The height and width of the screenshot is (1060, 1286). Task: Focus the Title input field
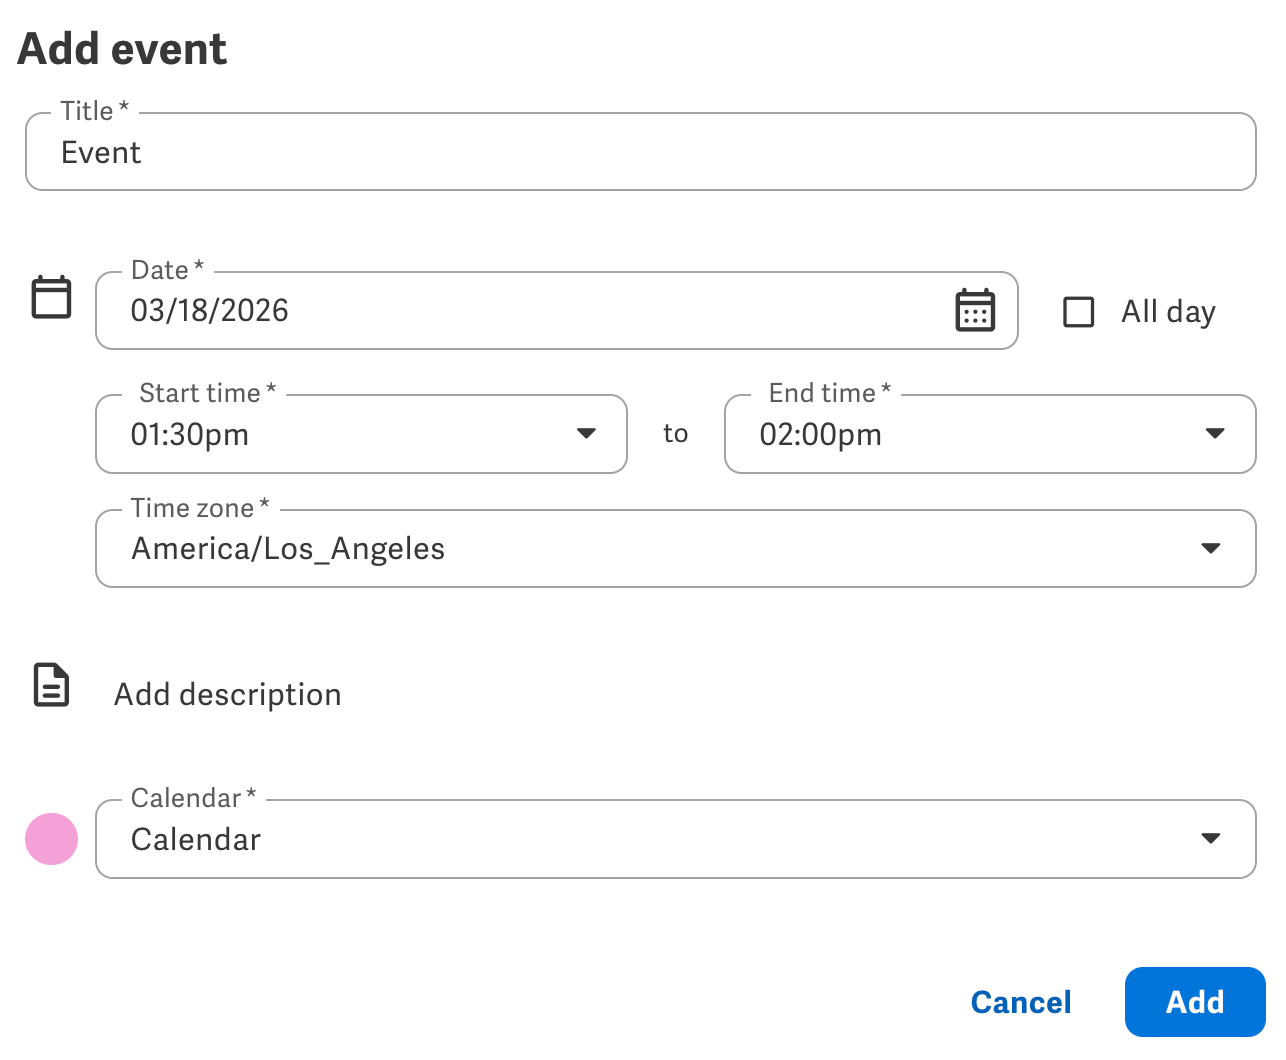641,152
